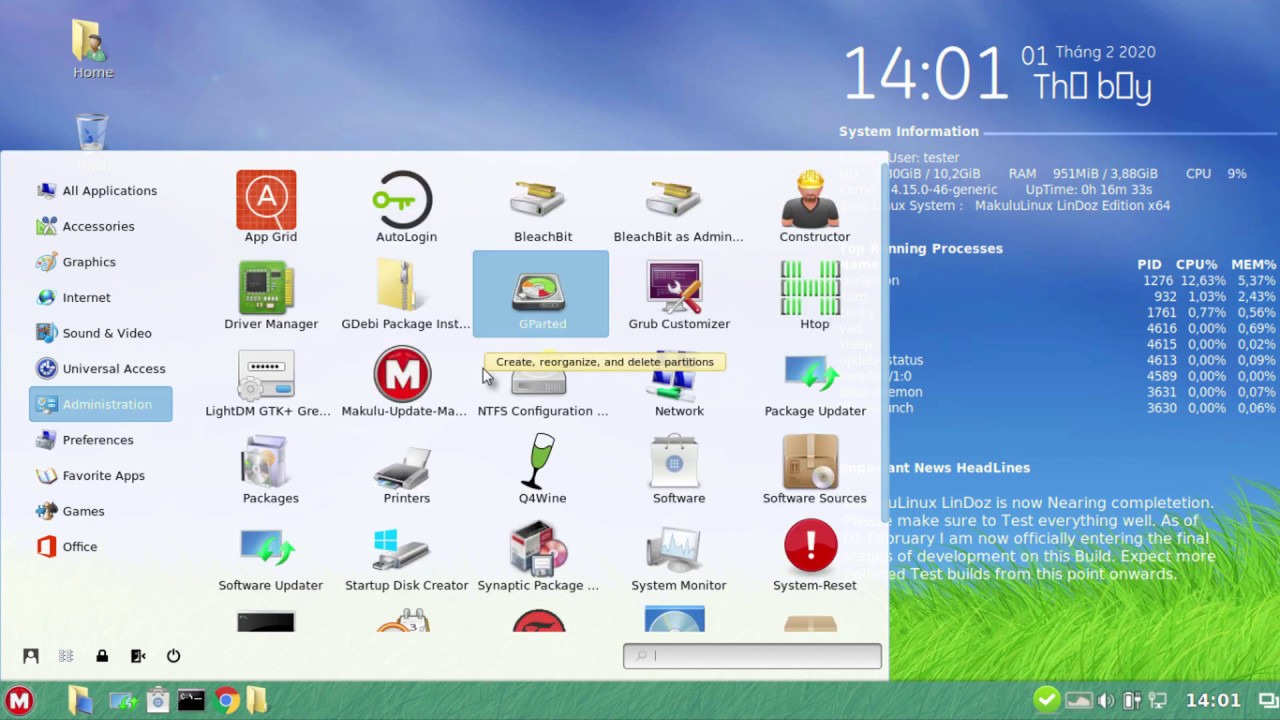Select the Office category
This screenshot has height=720, width=1280.
[100, 546]
